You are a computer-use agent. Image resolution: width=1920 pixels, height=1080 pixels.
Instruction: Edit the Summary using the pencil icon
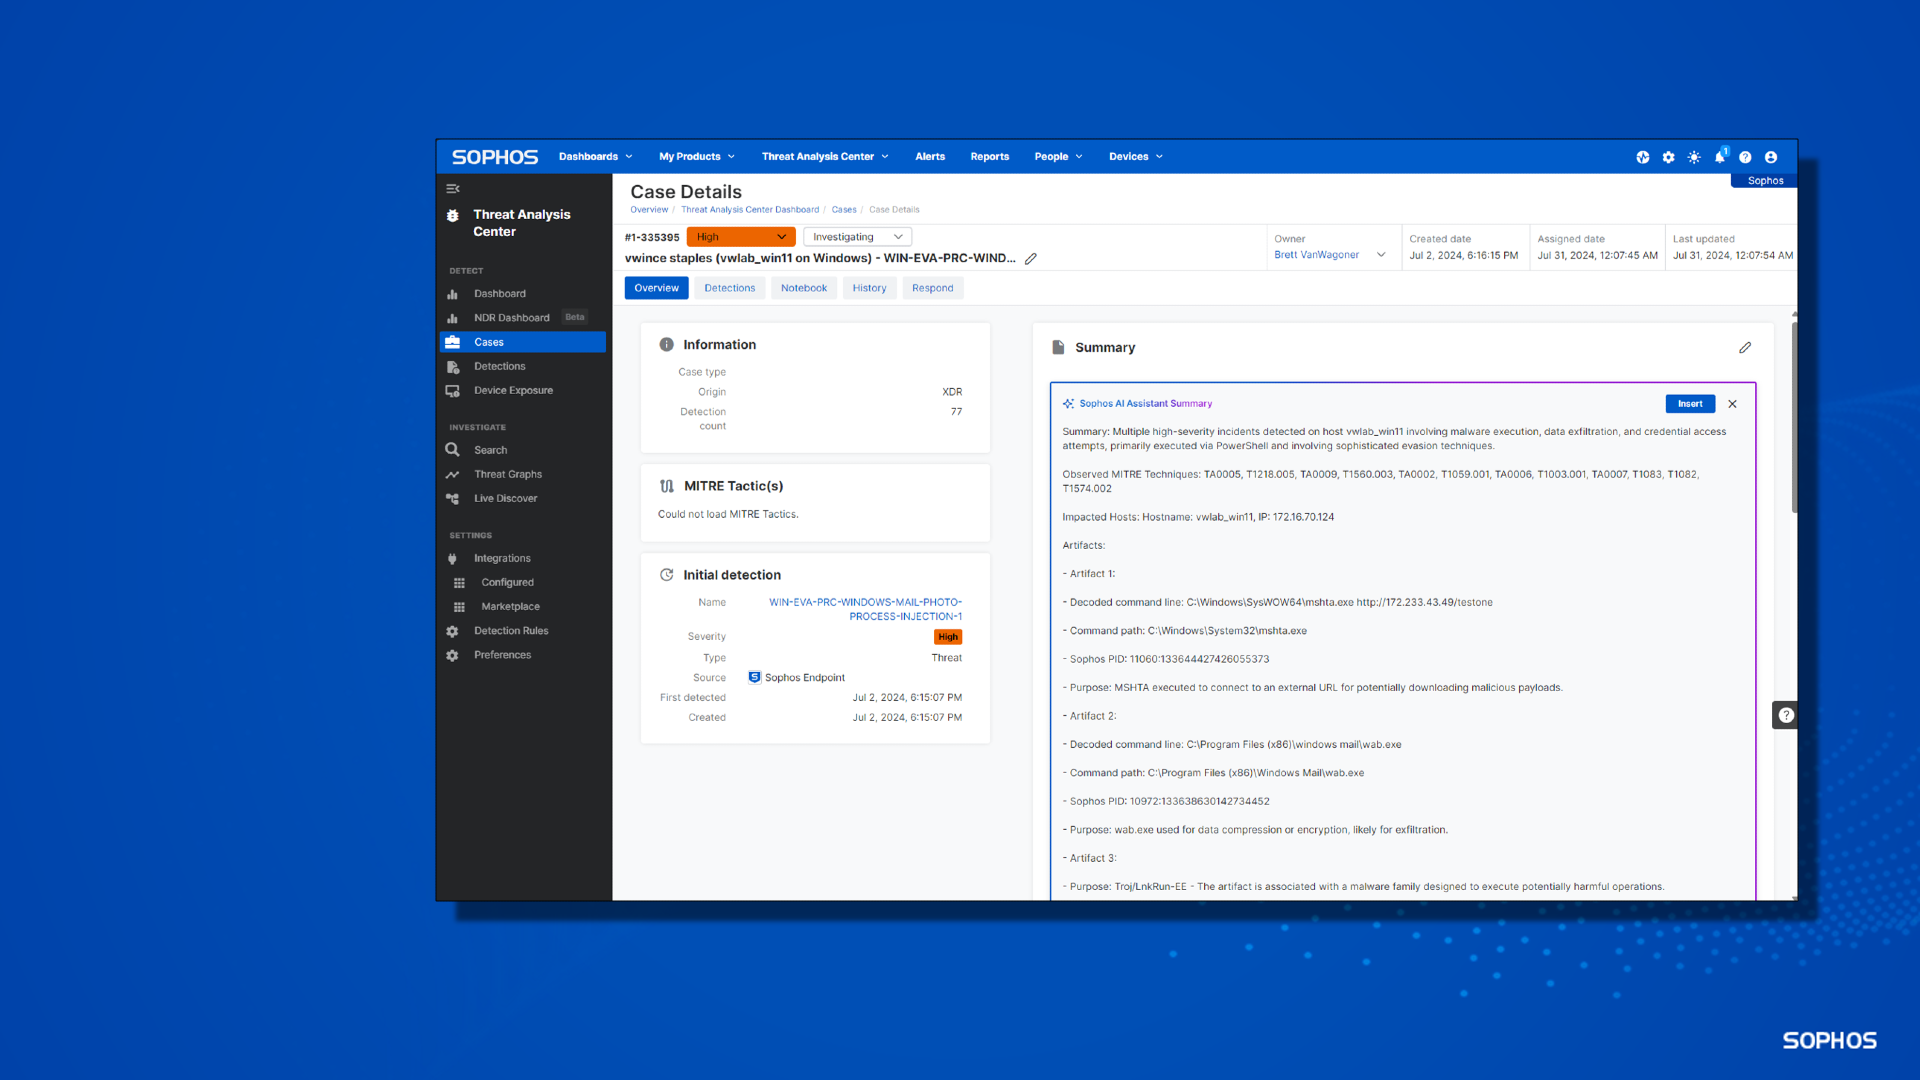[x=1746, y=347]
